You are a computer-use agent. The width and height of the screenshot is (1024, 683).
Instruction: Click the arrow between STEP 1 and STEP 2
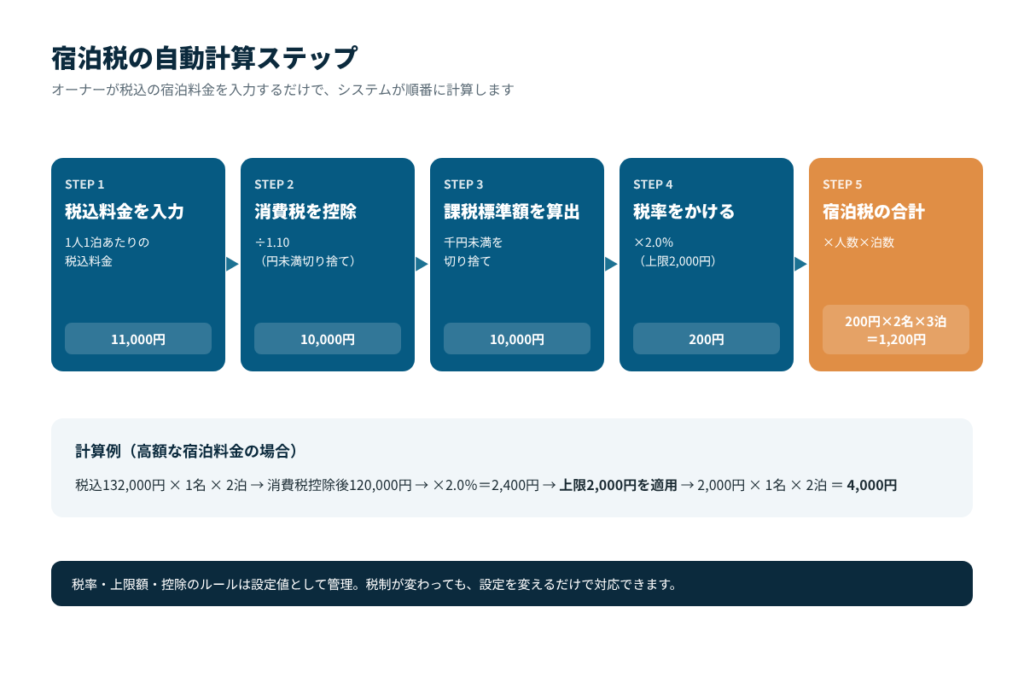(232, 264)
